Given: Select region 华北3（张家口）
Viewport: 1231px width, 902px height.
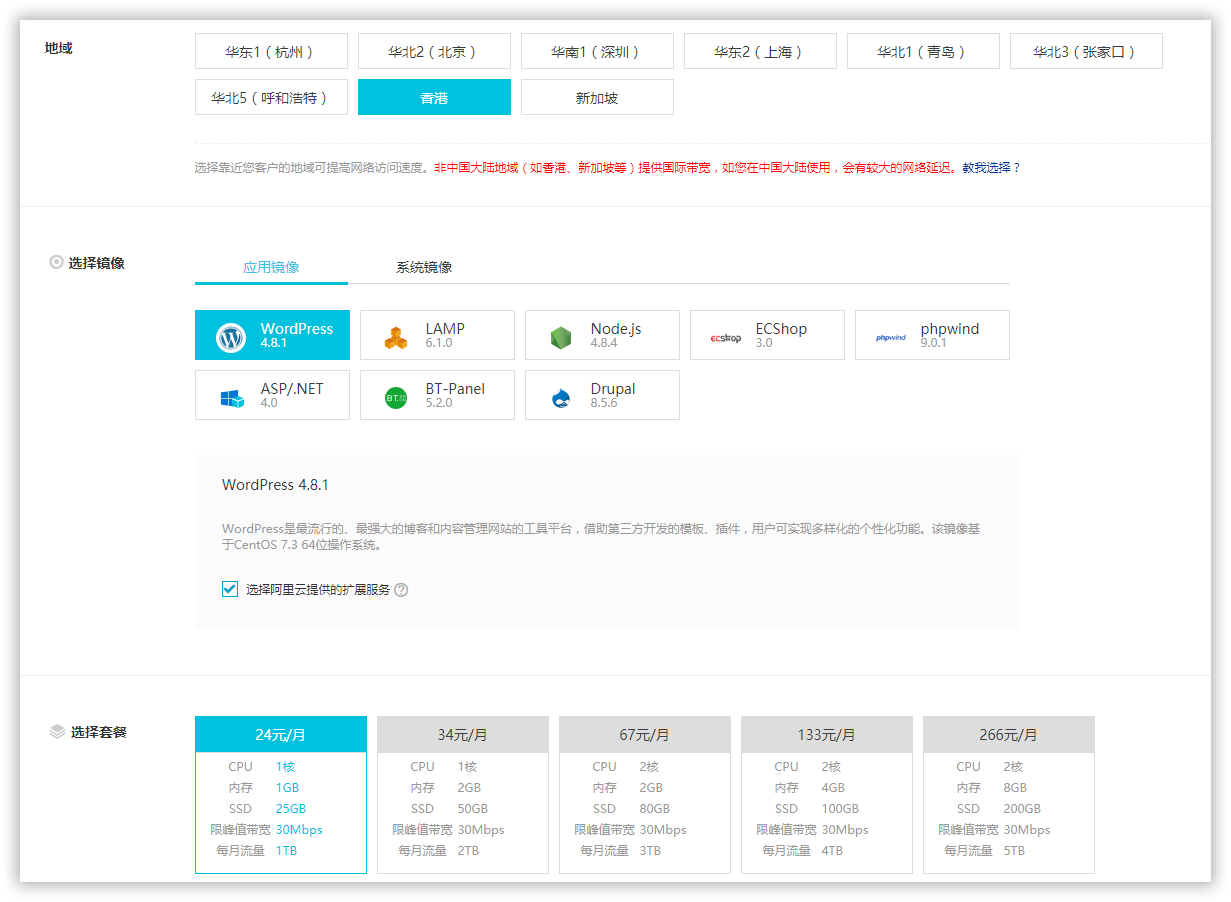Looking at the screenshot, I should click(x=1086, y=51).
